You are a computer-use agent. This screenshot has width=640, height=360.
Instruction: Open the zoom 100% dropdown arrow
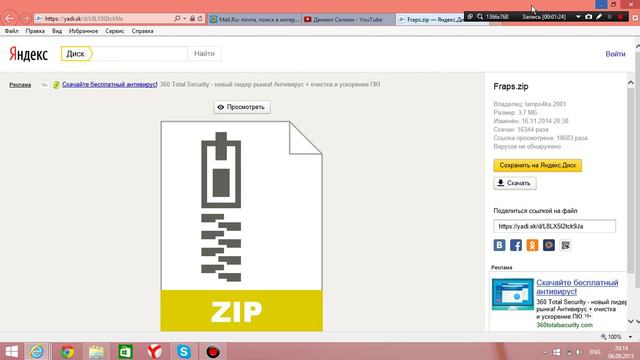click(630, 337)
